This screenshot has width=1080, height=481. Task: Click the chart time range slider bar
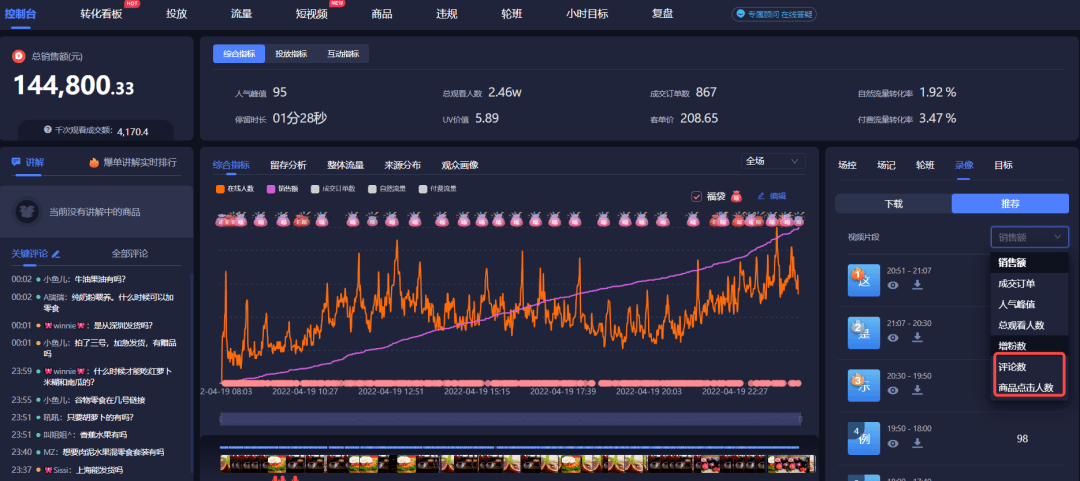point(510,418)
